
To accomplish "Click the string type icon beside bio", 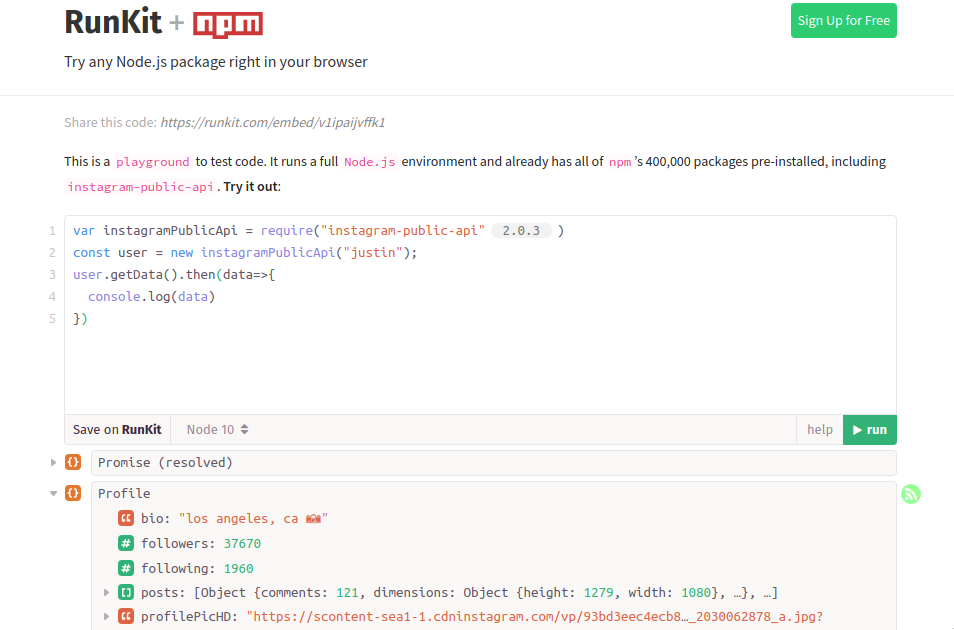I will (x=126, y=519).
